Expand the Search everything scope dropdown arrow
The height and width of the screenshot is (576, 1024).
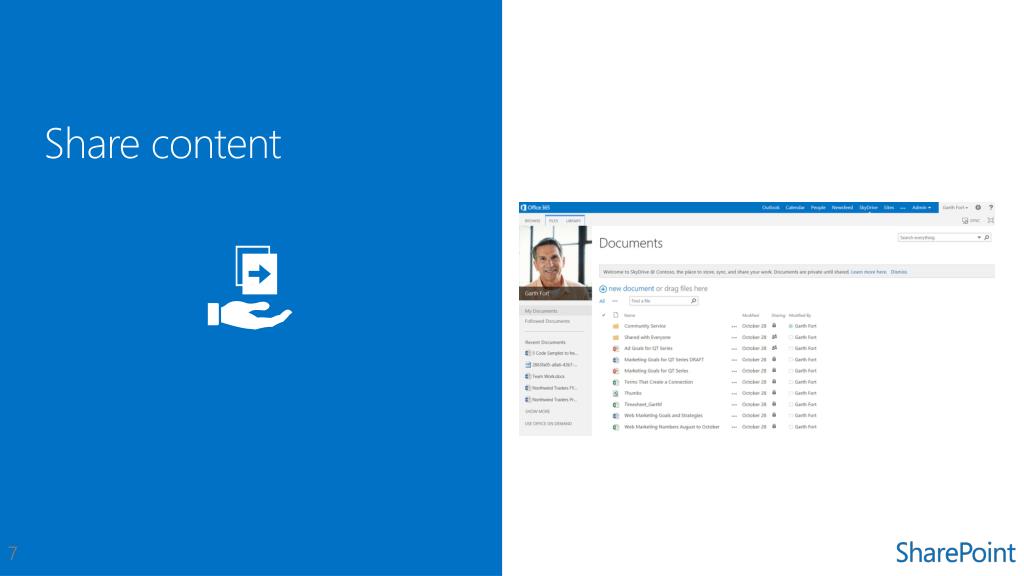coord(978,238)
